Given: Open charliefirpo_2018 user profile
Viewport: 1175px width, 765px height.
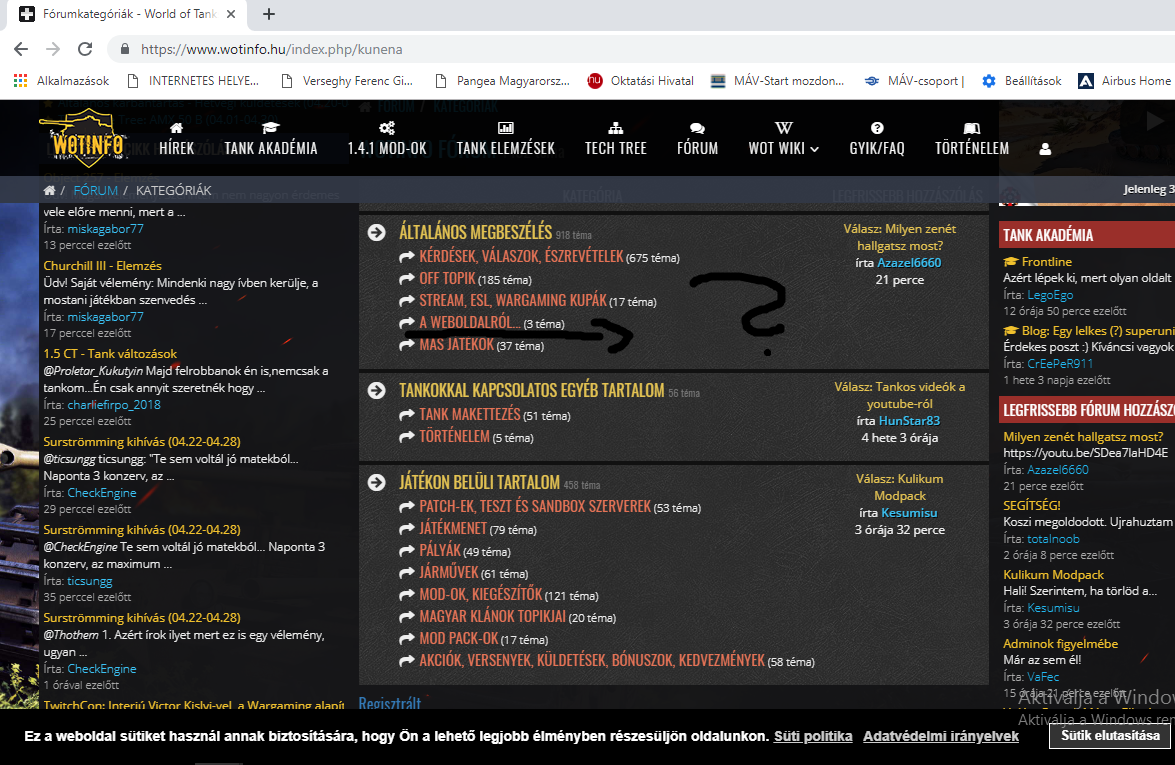Looking at the screenshot, I should click(114, 405).
